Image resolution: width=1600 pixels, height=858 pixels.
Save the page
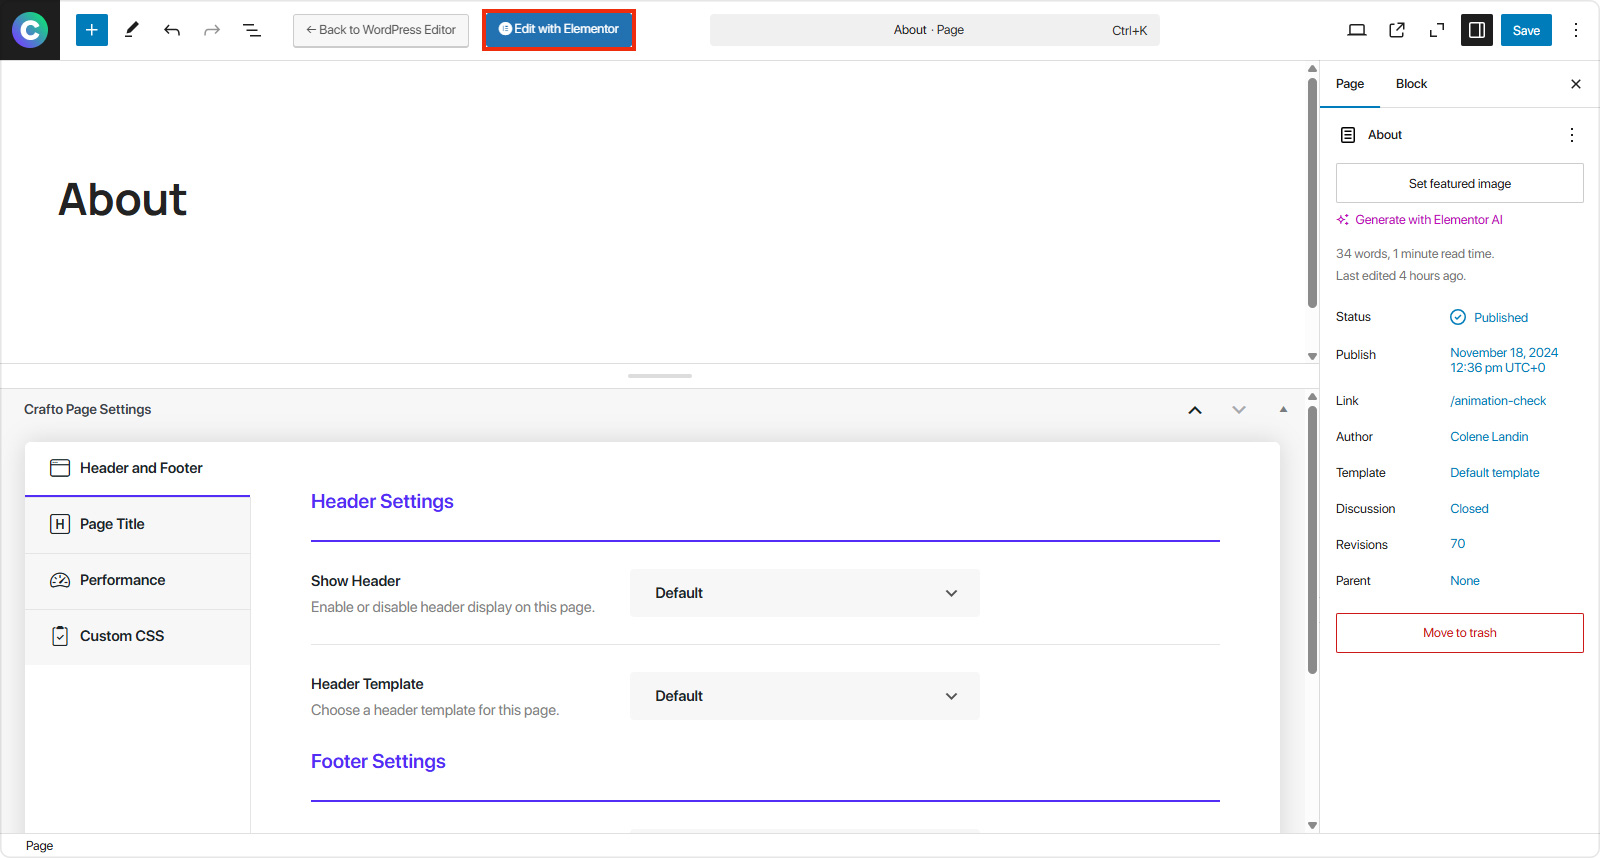(1526, 30)
